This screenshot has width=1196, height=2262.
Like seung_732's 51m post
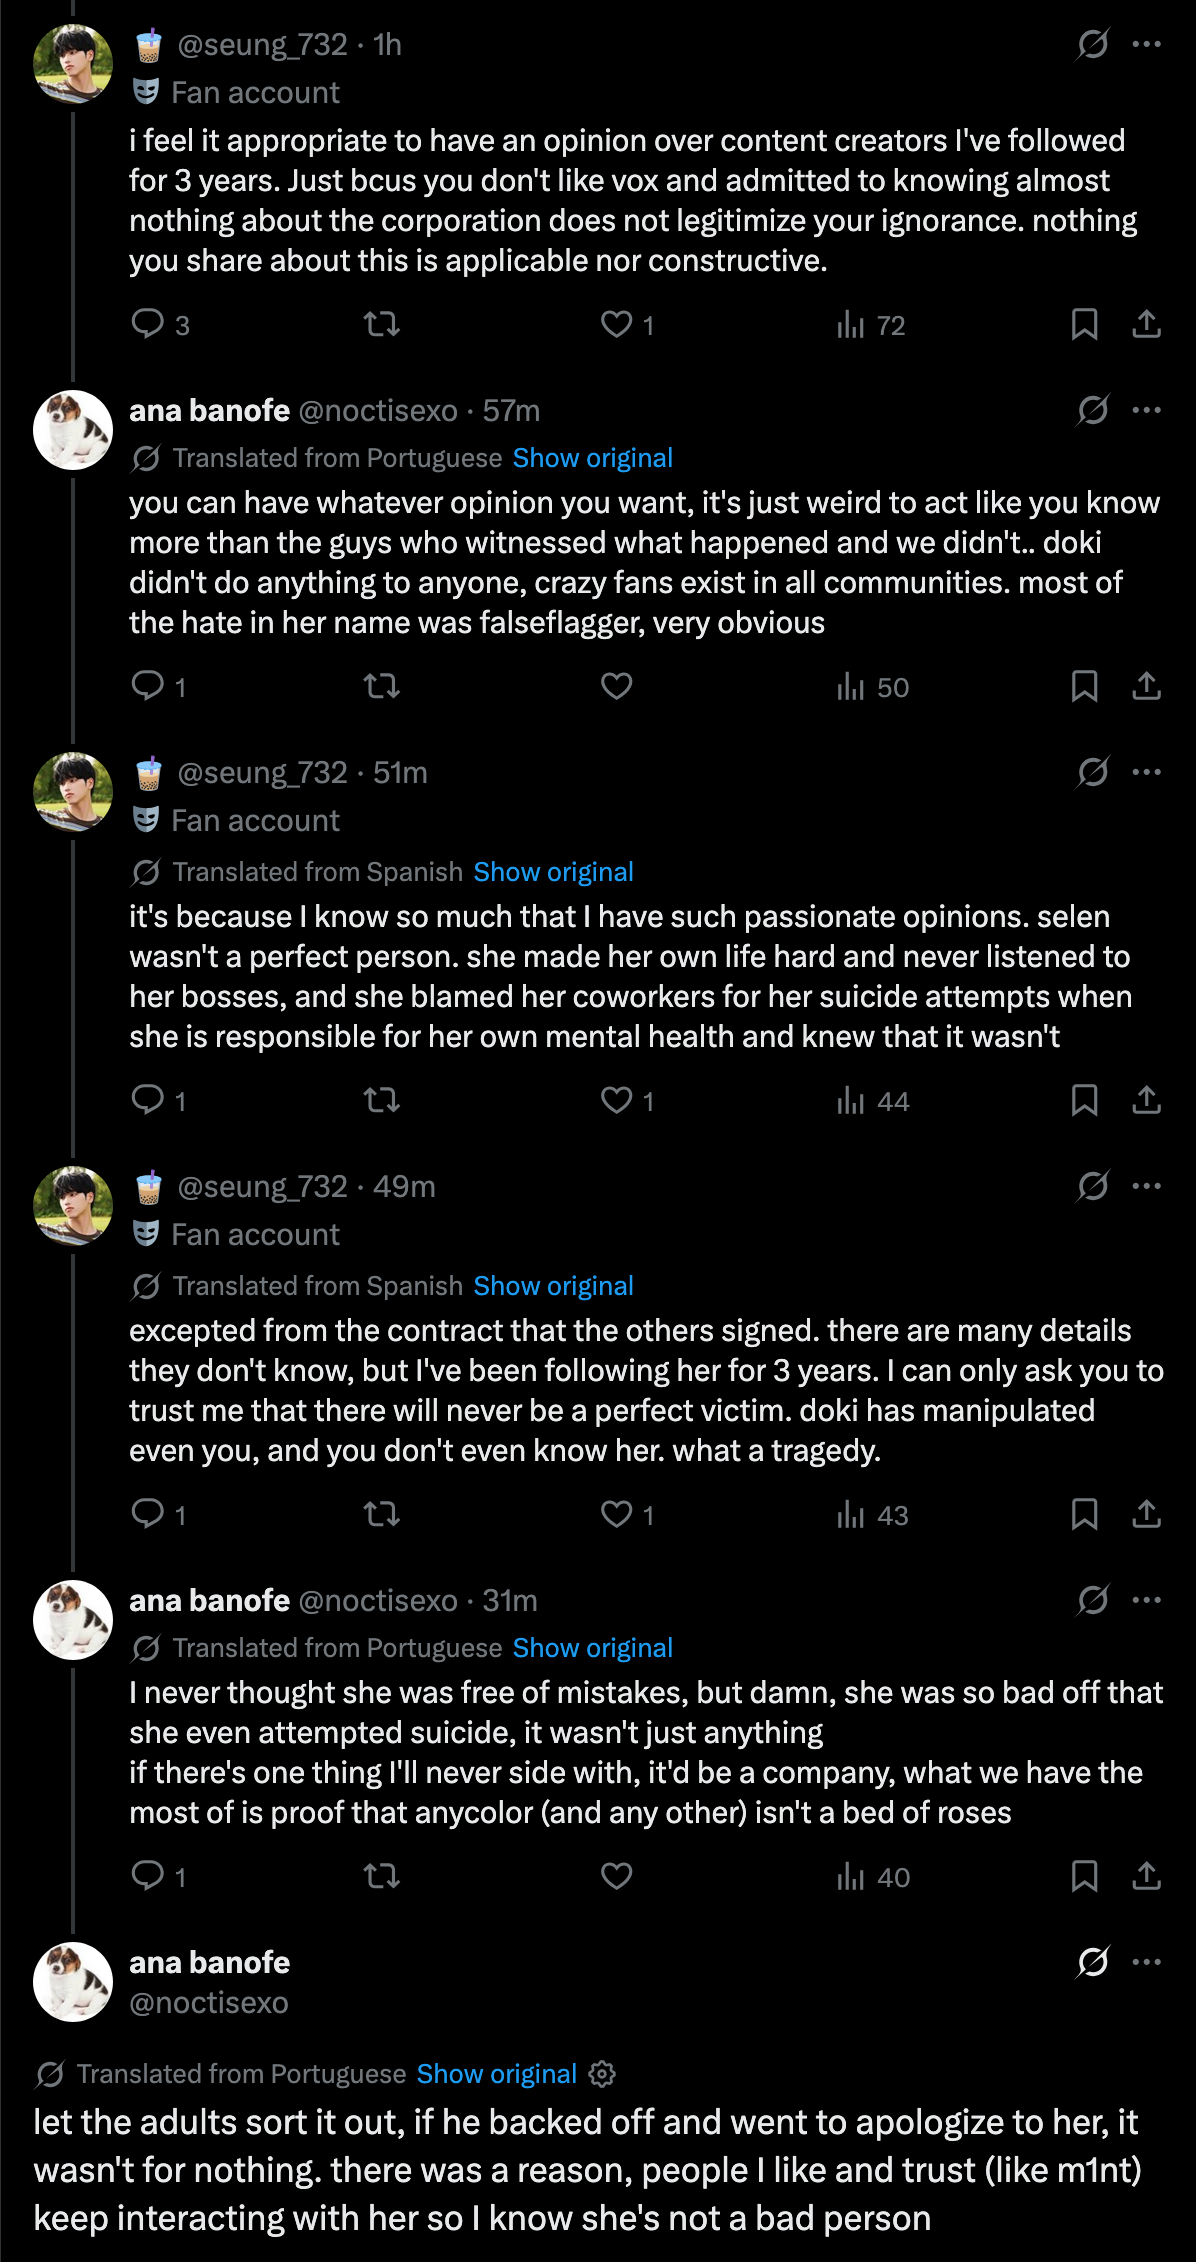tap(616, 1100)
